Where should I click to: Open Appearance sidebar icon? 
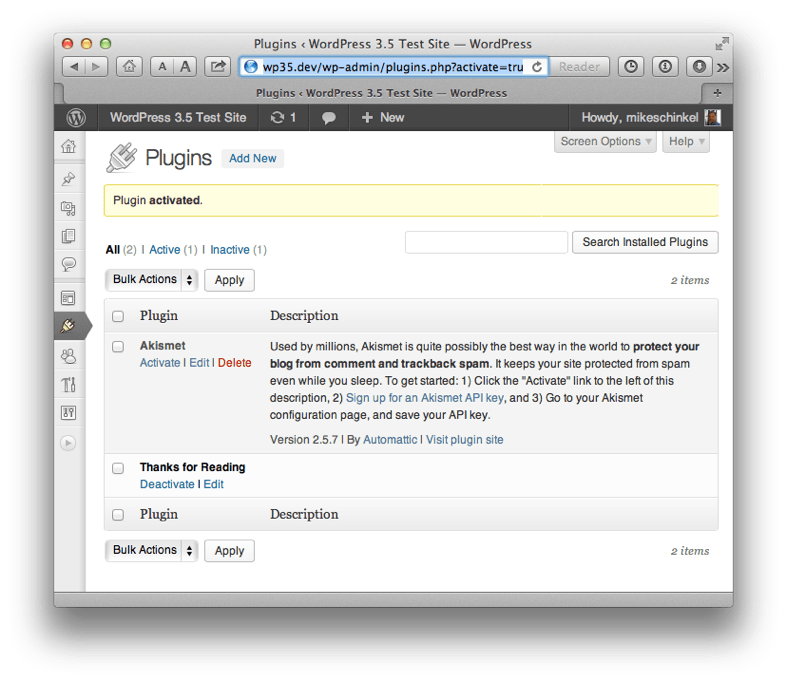pos(69,298)
